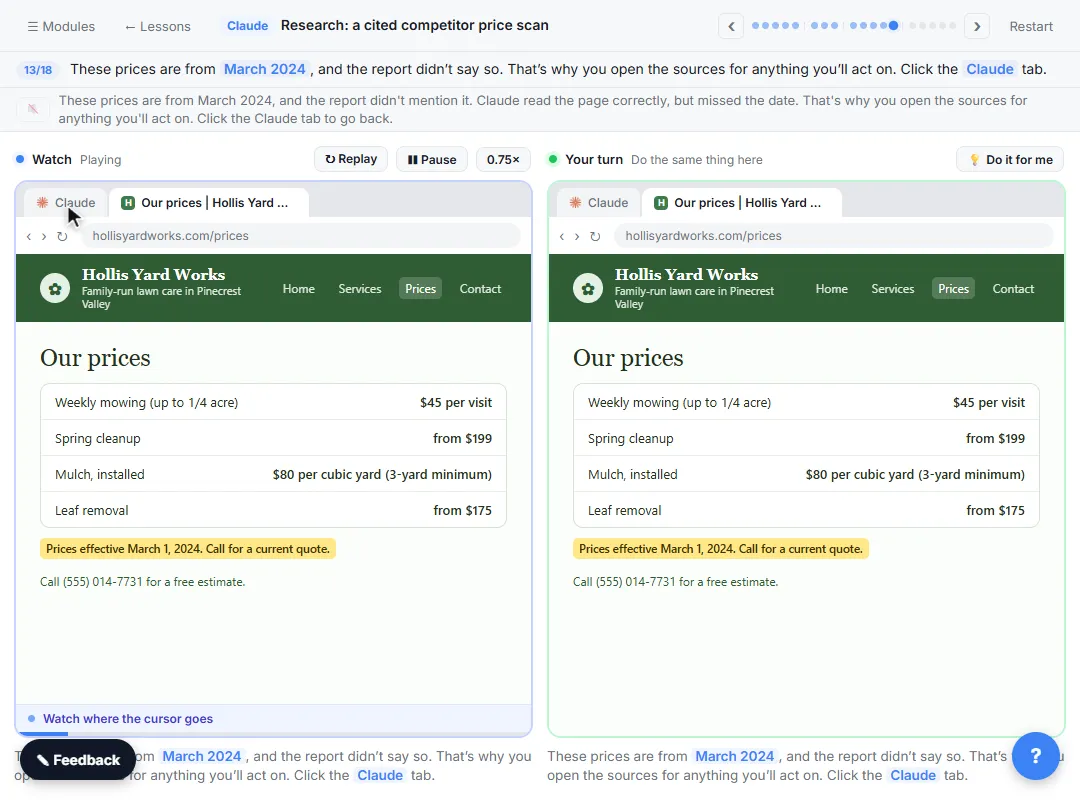Screen dimensions: 1080x800
Task: Click 'from $199' in Watch pane
Action: click(x=462, y=438)
